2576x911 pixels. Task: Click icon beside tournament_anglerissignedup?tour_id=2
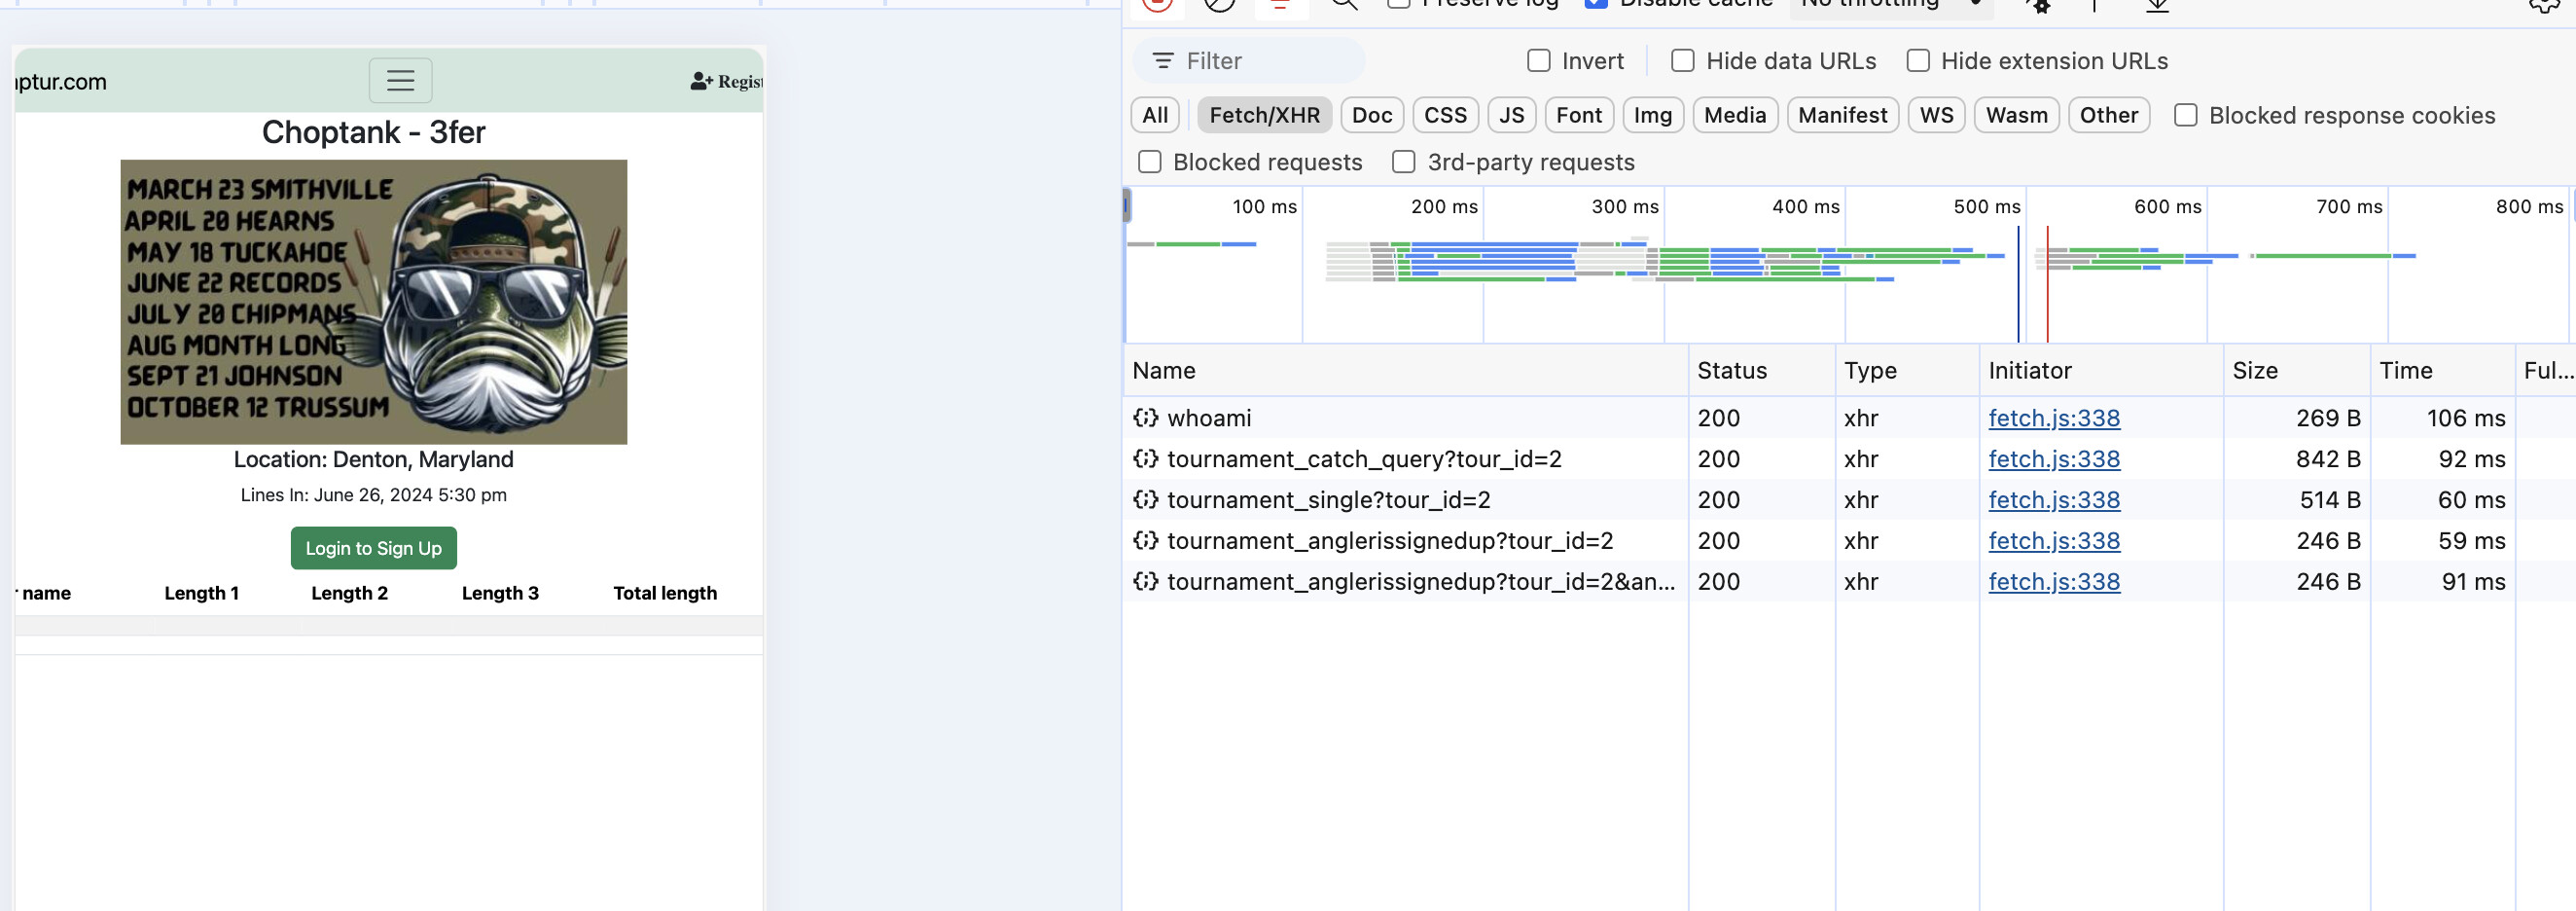click(x=1145, y=541)
